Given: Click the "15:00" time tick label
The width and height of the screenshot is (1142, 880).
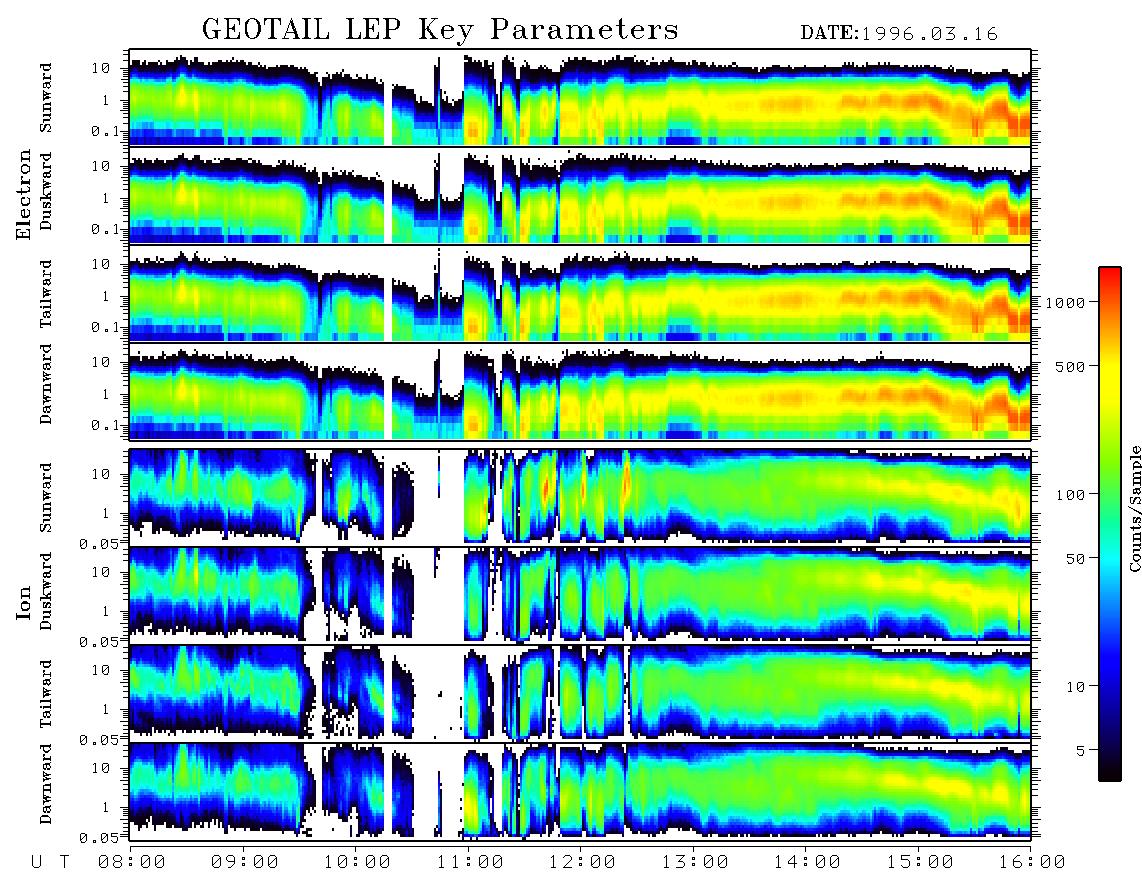Looking at the screenshot, I should coord(920,862).
